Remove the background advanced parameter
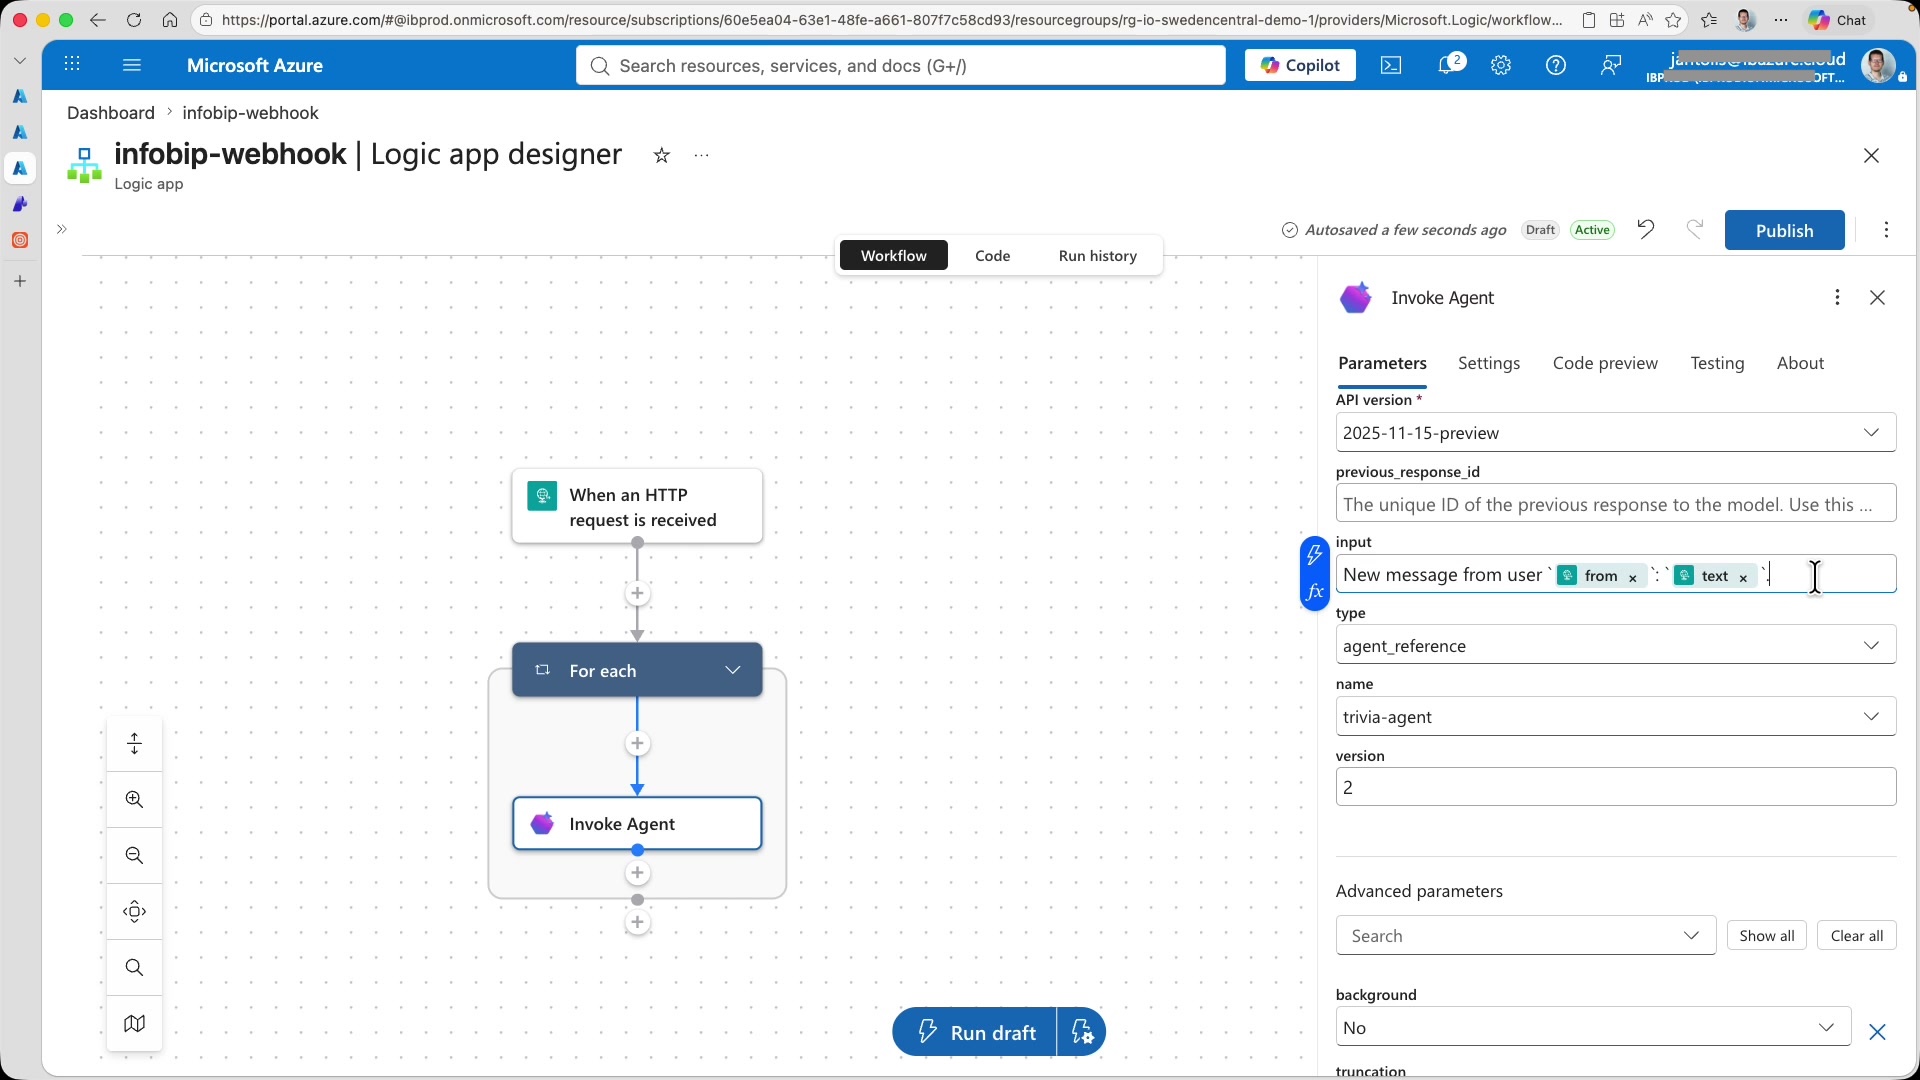The image size is (1920, 1080). [x=1877, y=1032]
